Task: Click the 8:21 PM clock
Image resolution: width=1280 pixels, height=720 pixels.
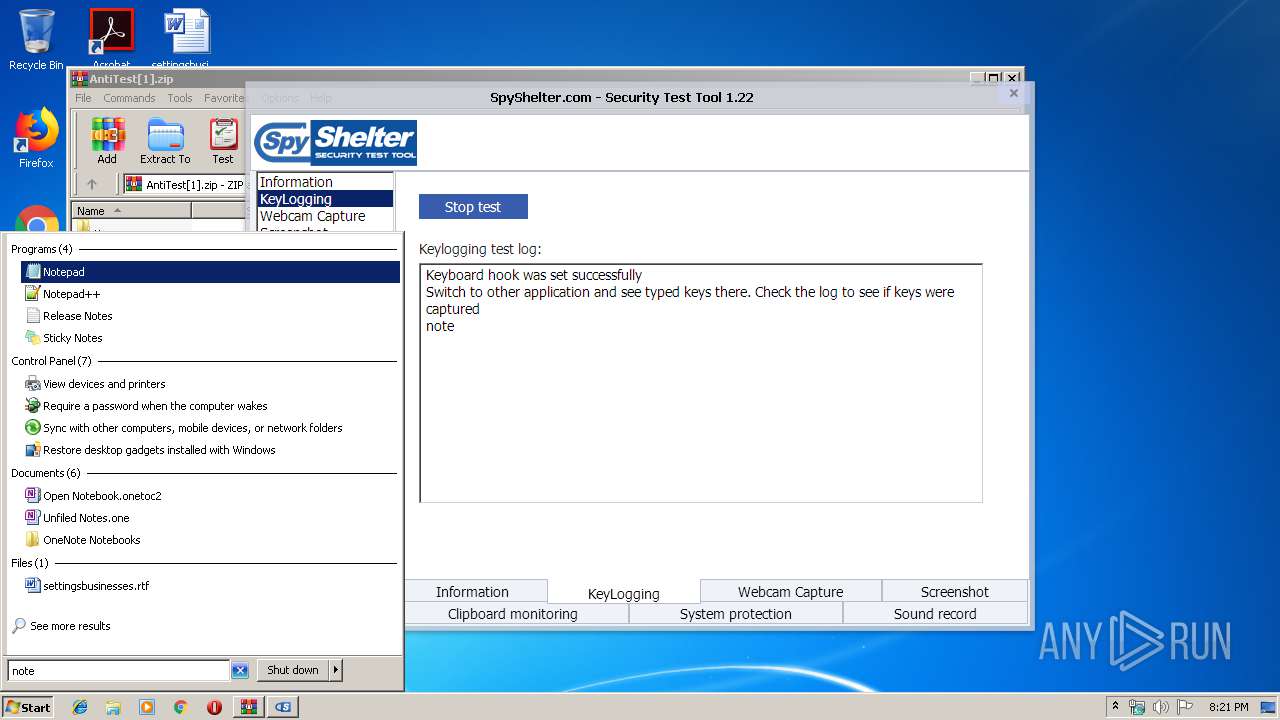Action: (1228, 707)
